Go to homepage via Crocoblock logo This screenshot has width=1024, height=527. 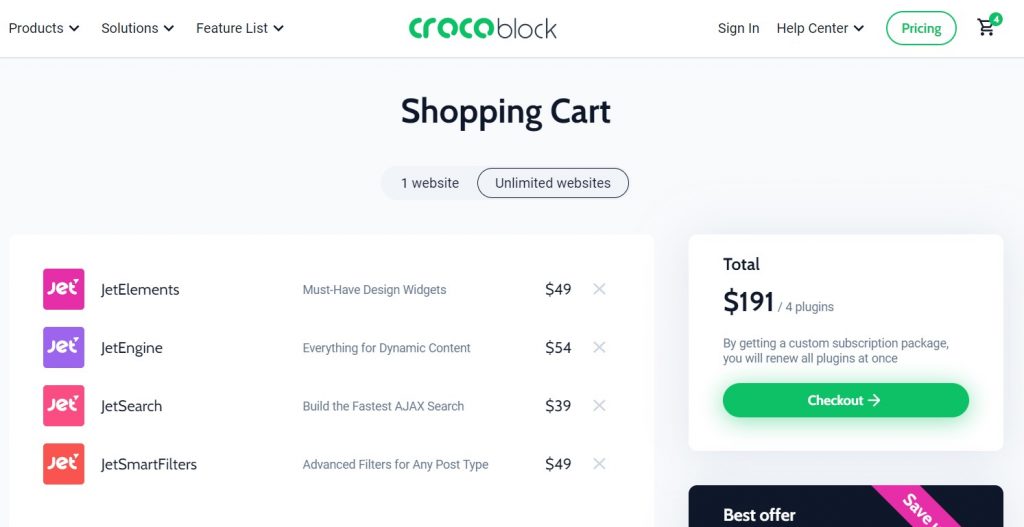(483, 28)
